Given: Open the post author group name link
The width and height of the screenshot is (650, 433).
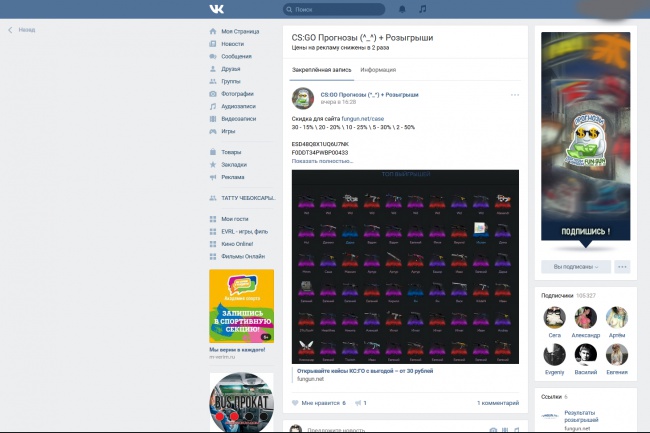Looking at the screenshot, I should pos(369,95).
